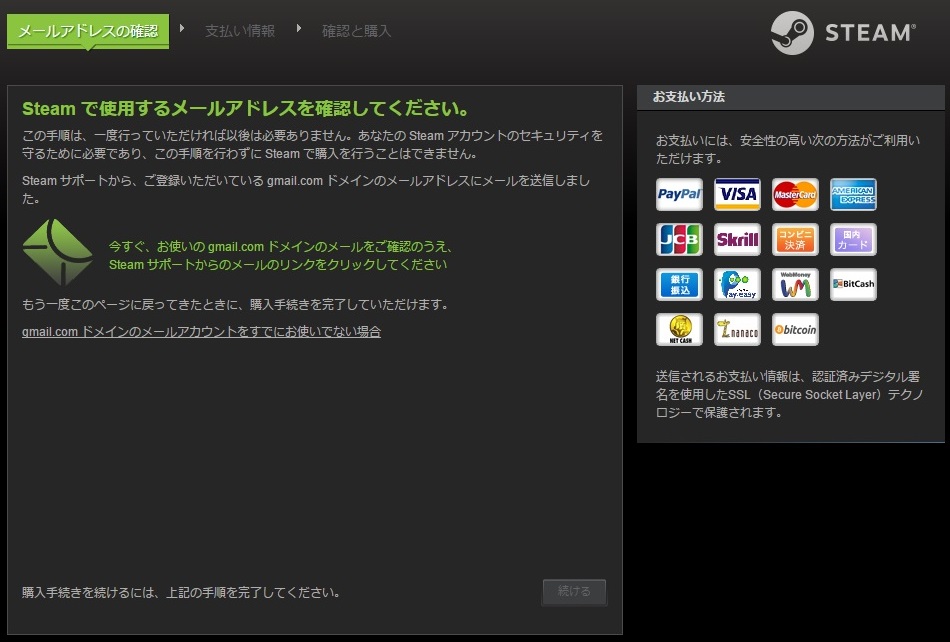
Task: Go to the 確認と購入 step
Action: 356,31
